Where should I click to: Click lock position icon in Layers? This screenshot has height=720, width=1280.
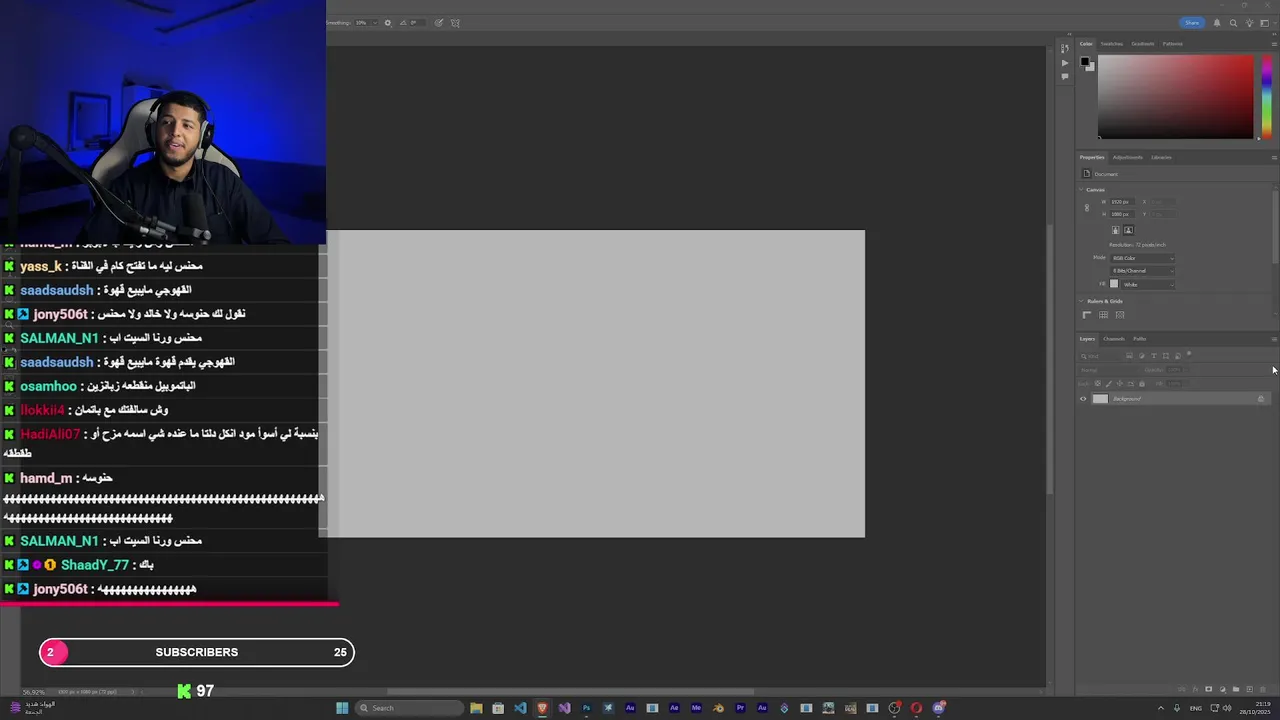1119,384
